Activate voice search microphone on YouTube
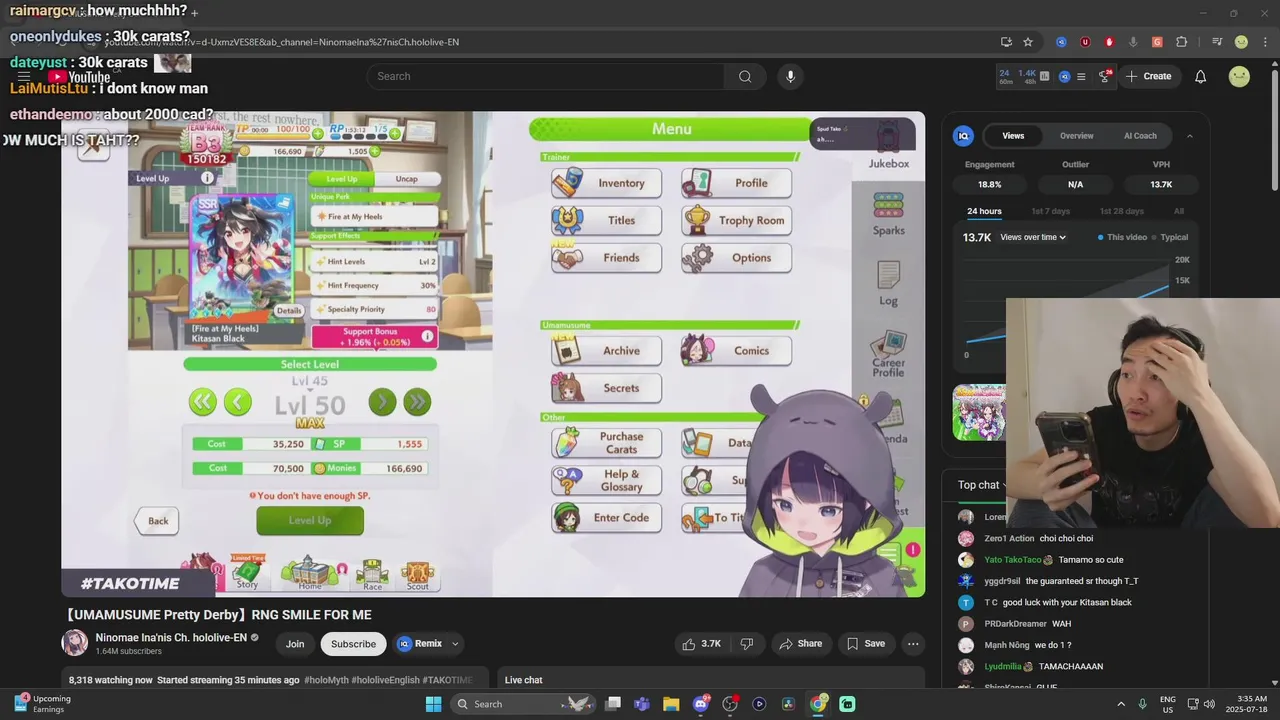Screen dimensions: 1280x720 790,76
